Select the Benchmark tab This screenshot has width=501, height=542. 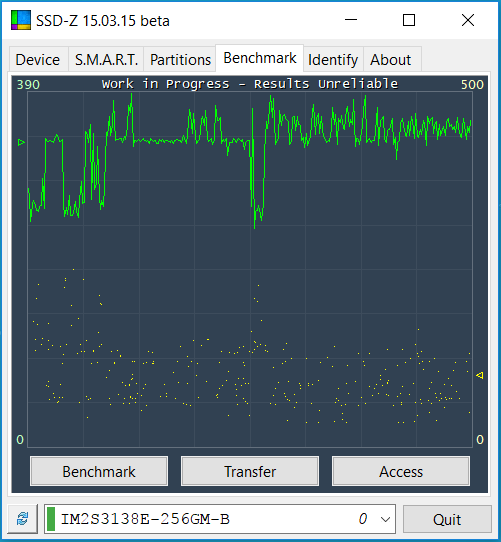[x=260, y=58]
